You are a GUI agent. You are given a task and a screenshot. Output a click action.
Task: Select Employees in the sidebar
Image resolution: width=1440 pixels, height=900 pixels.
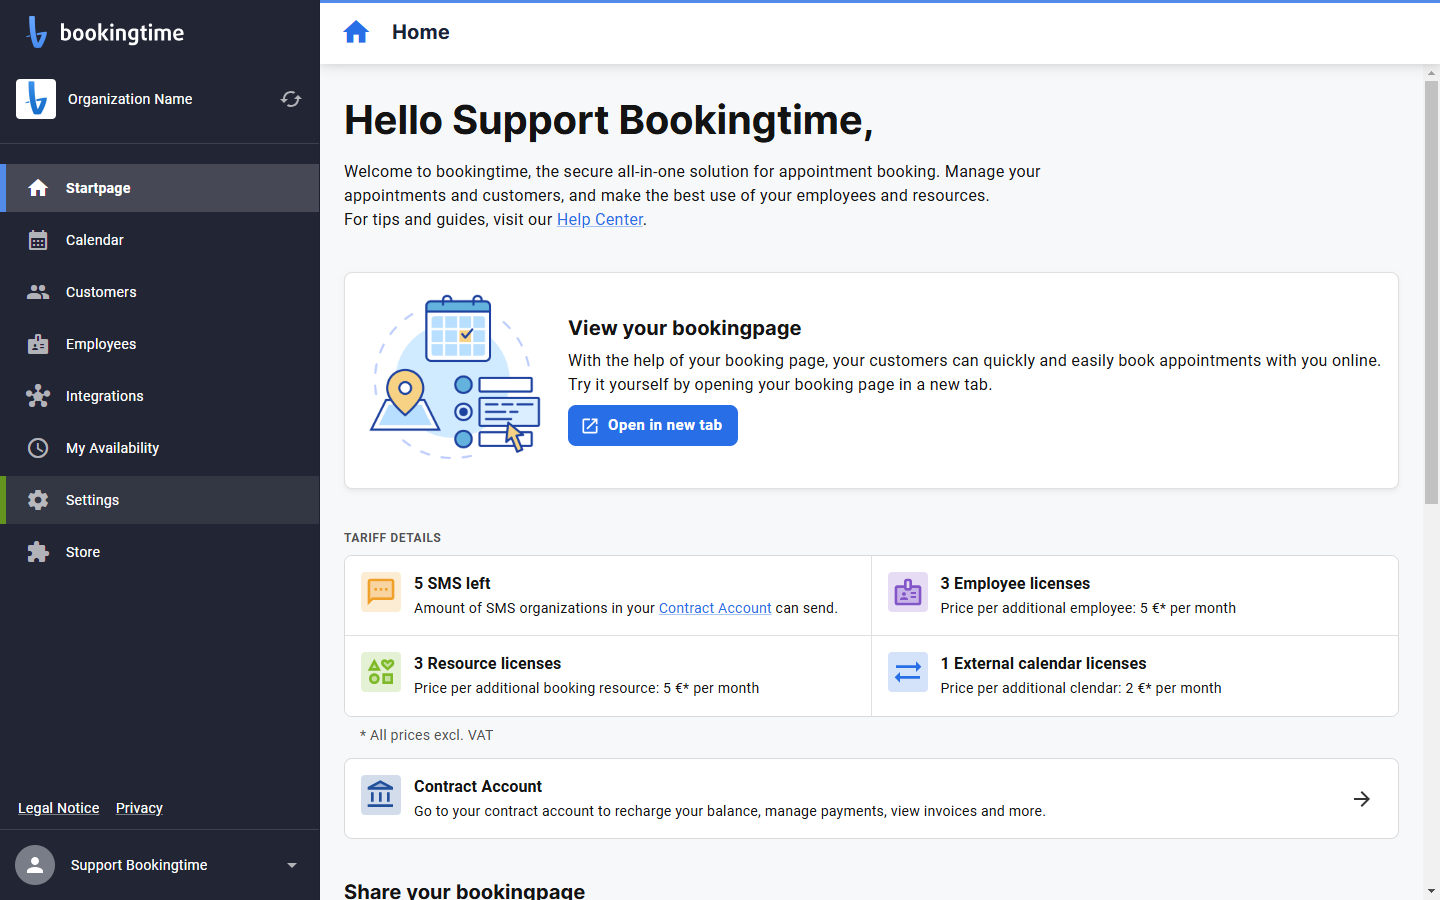click(x=160, y=344)
